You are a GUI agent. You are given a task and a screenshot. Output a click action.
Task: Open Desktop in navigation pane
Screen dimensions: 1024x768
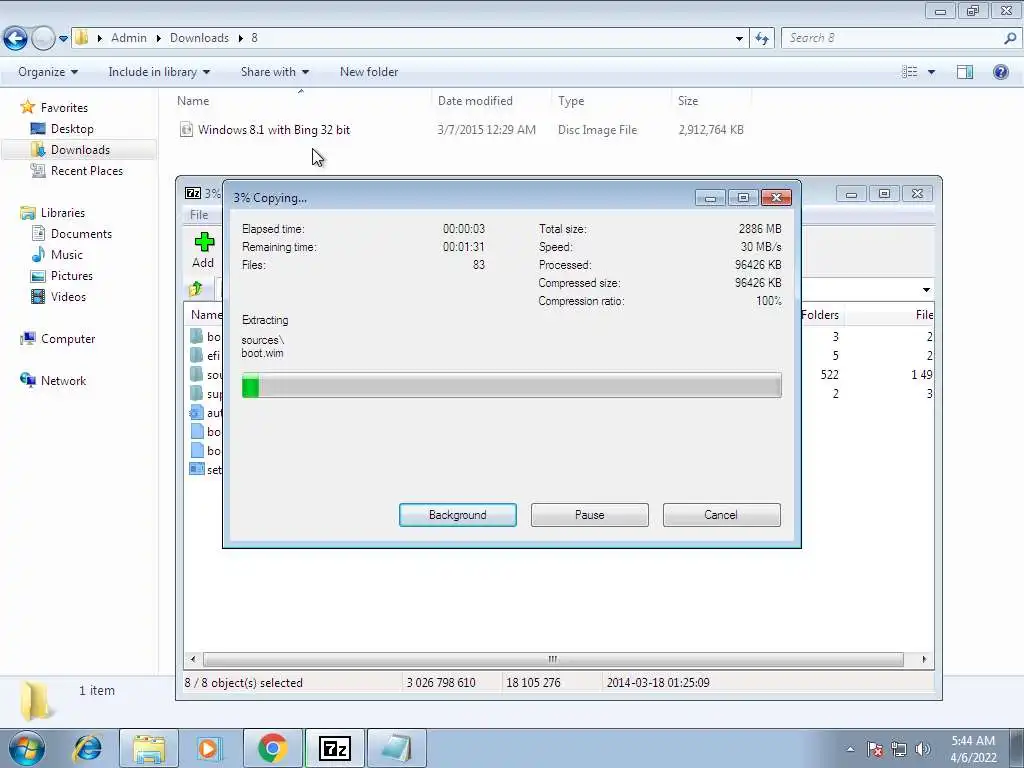(x=72, y=129)
